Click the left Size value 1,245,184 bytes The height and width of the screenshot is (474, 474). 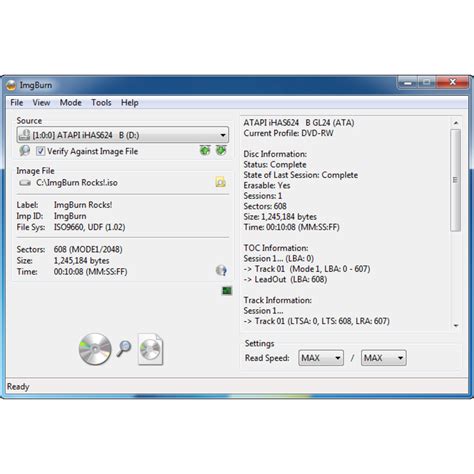pyautogui.click(x=82, y=261)
